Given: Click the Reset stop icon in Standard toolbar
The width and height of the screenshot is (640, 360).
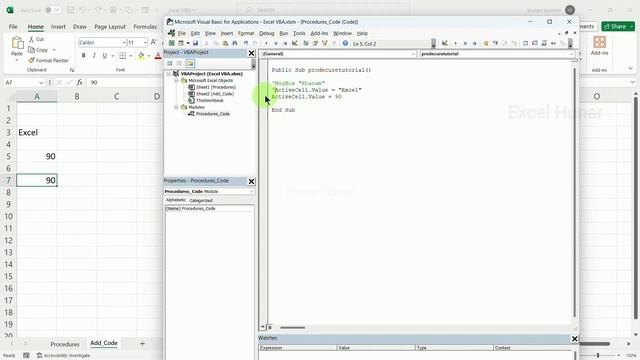Looking at the screenshot, I should [x=285, y=43].
